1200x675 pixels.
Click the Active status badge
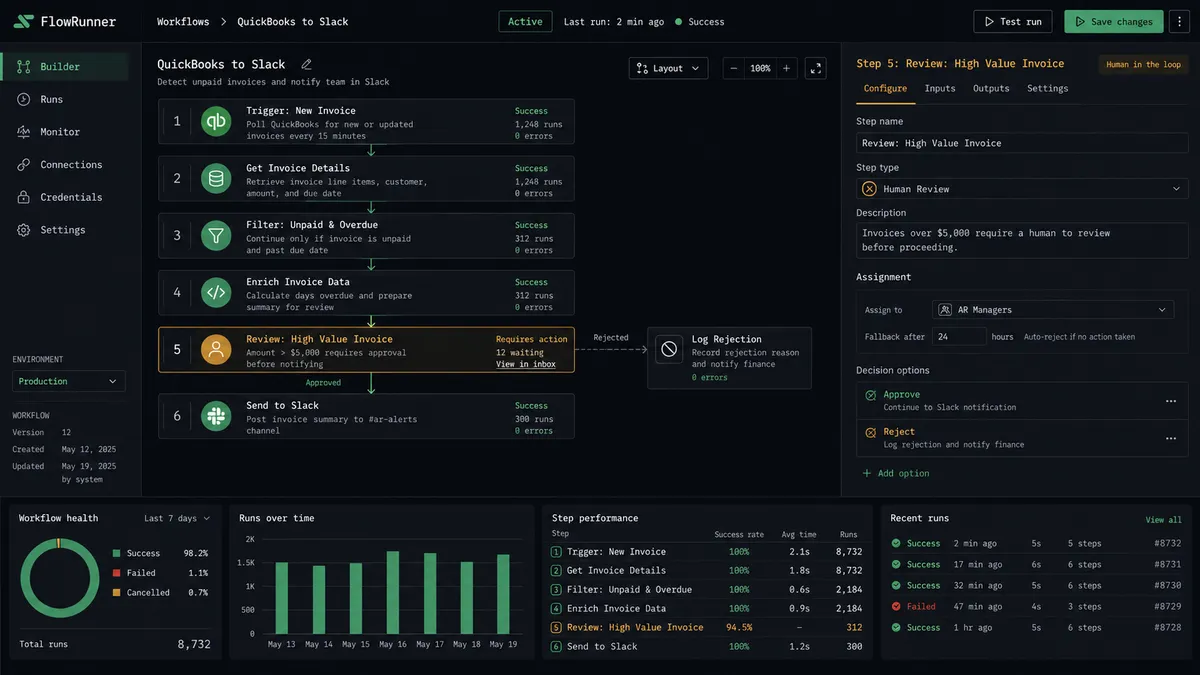click(x=525, y=21)
